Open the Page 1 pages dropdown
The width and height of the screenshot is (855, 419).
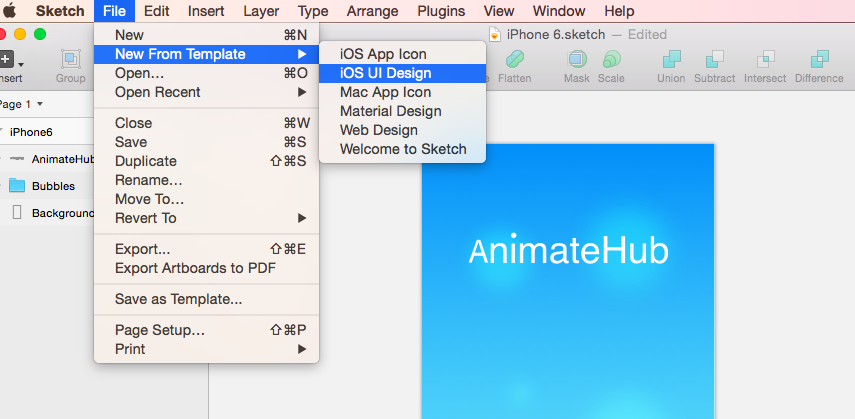21,104
